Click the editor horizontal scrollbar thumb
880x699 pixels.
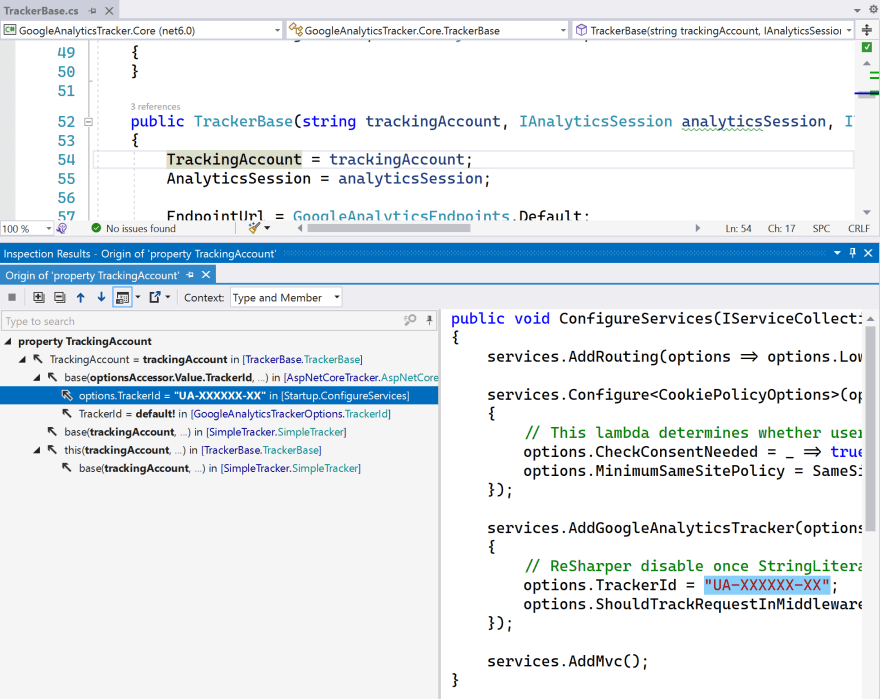tap(389, 228)
